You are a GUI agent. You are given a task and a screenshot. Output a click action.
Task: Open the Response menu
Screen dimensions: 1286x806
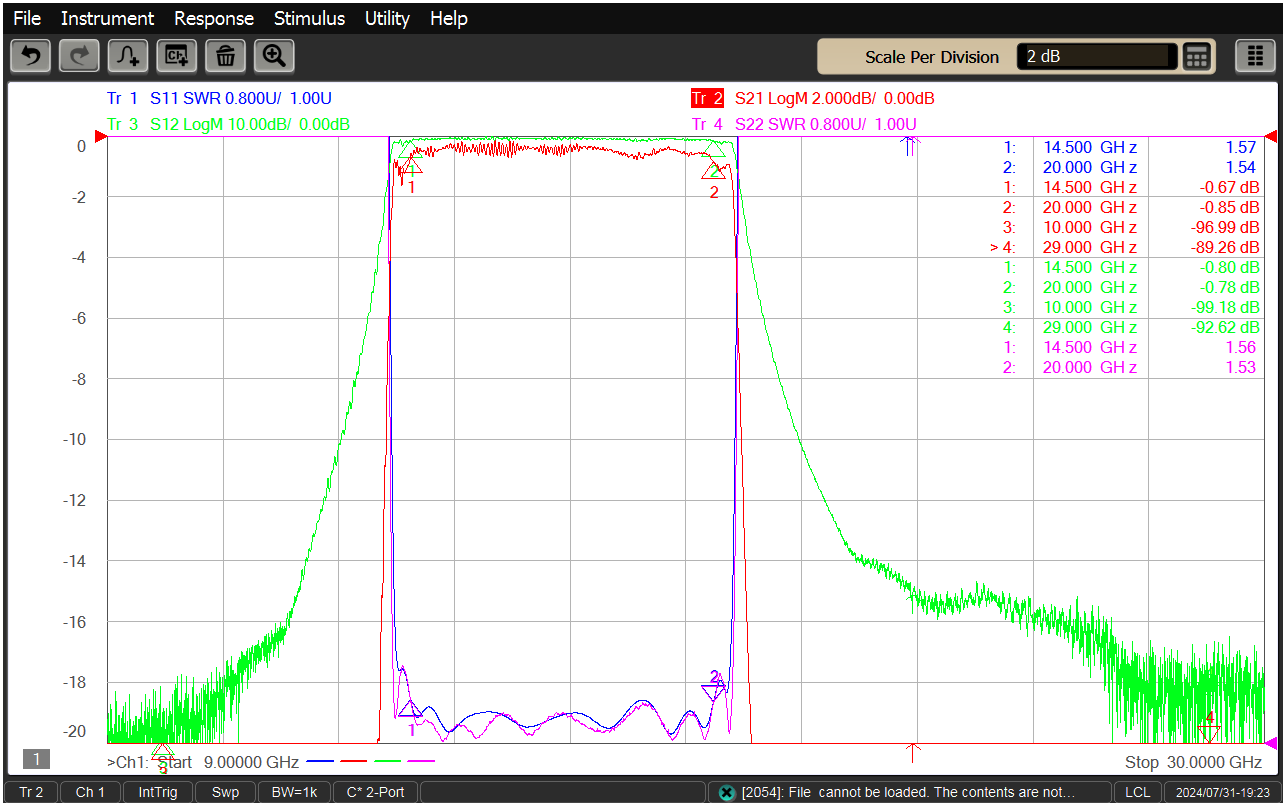pos(214,18)
